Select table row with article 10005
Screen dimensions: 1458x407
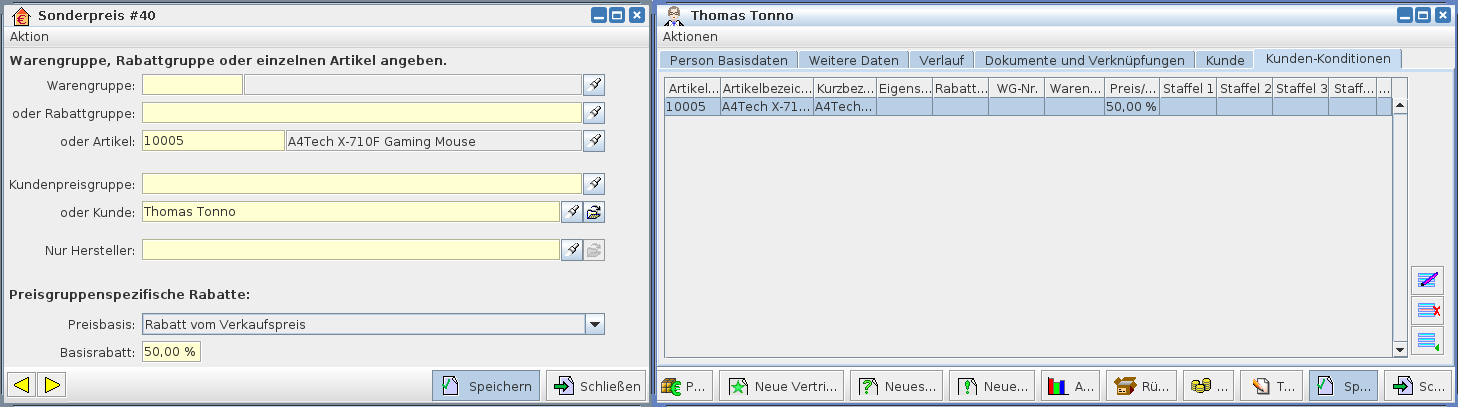point(900,107)
